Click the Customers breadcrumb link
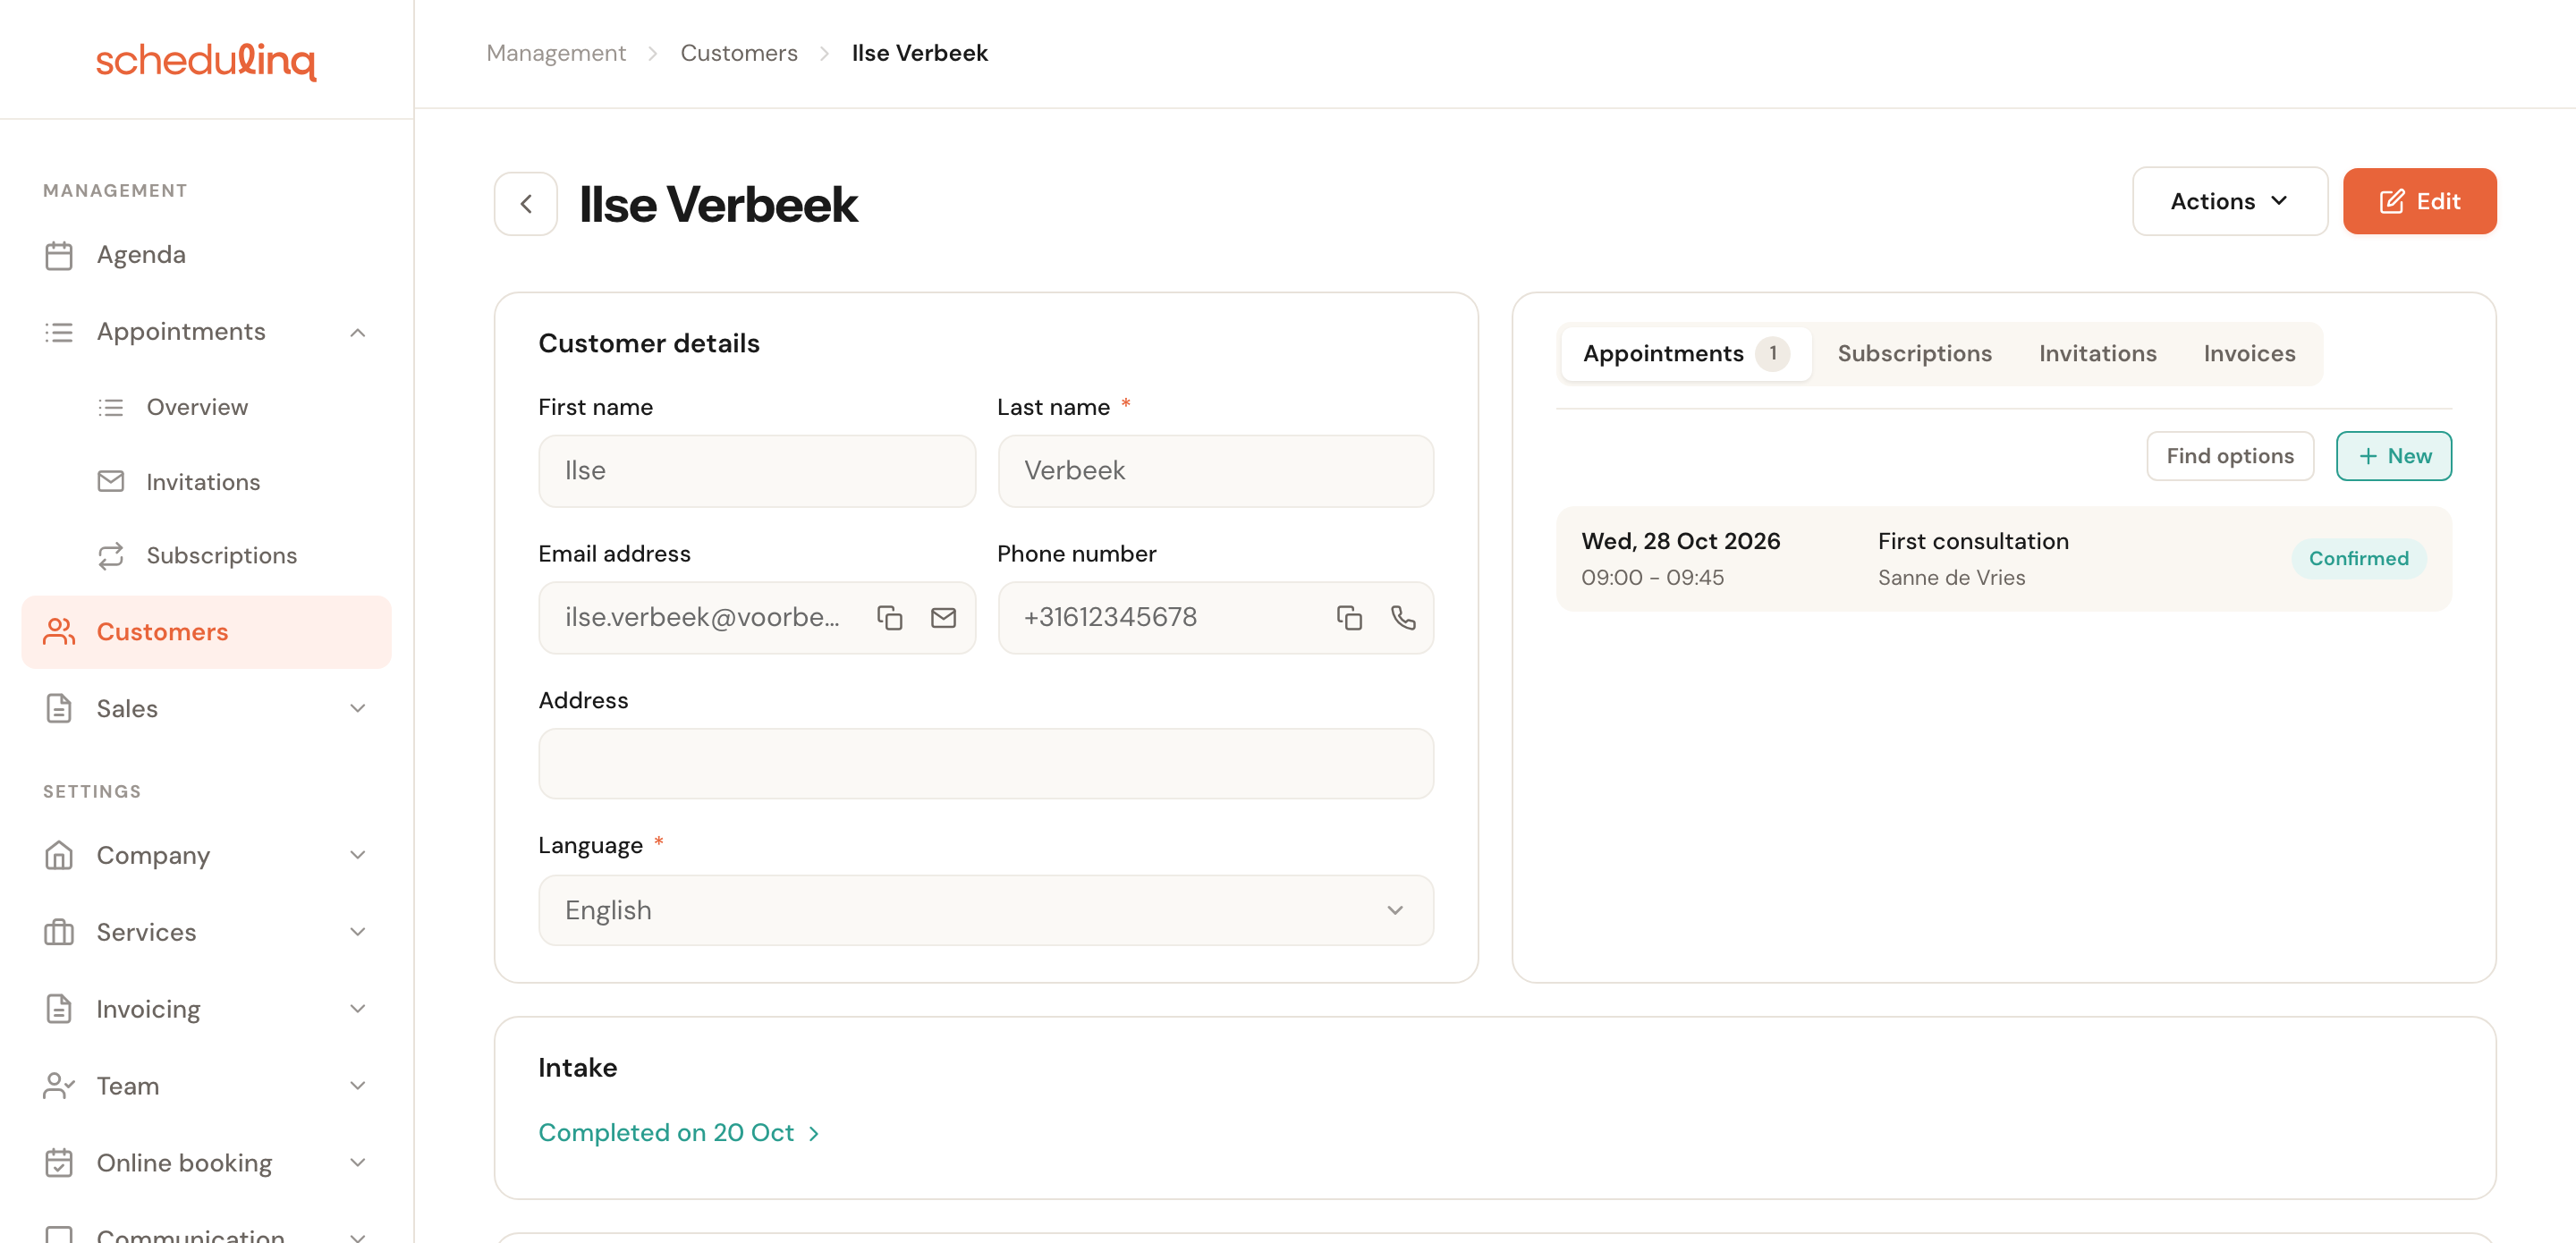This screenshot has width=2576, height=1243. click(739, 53)
